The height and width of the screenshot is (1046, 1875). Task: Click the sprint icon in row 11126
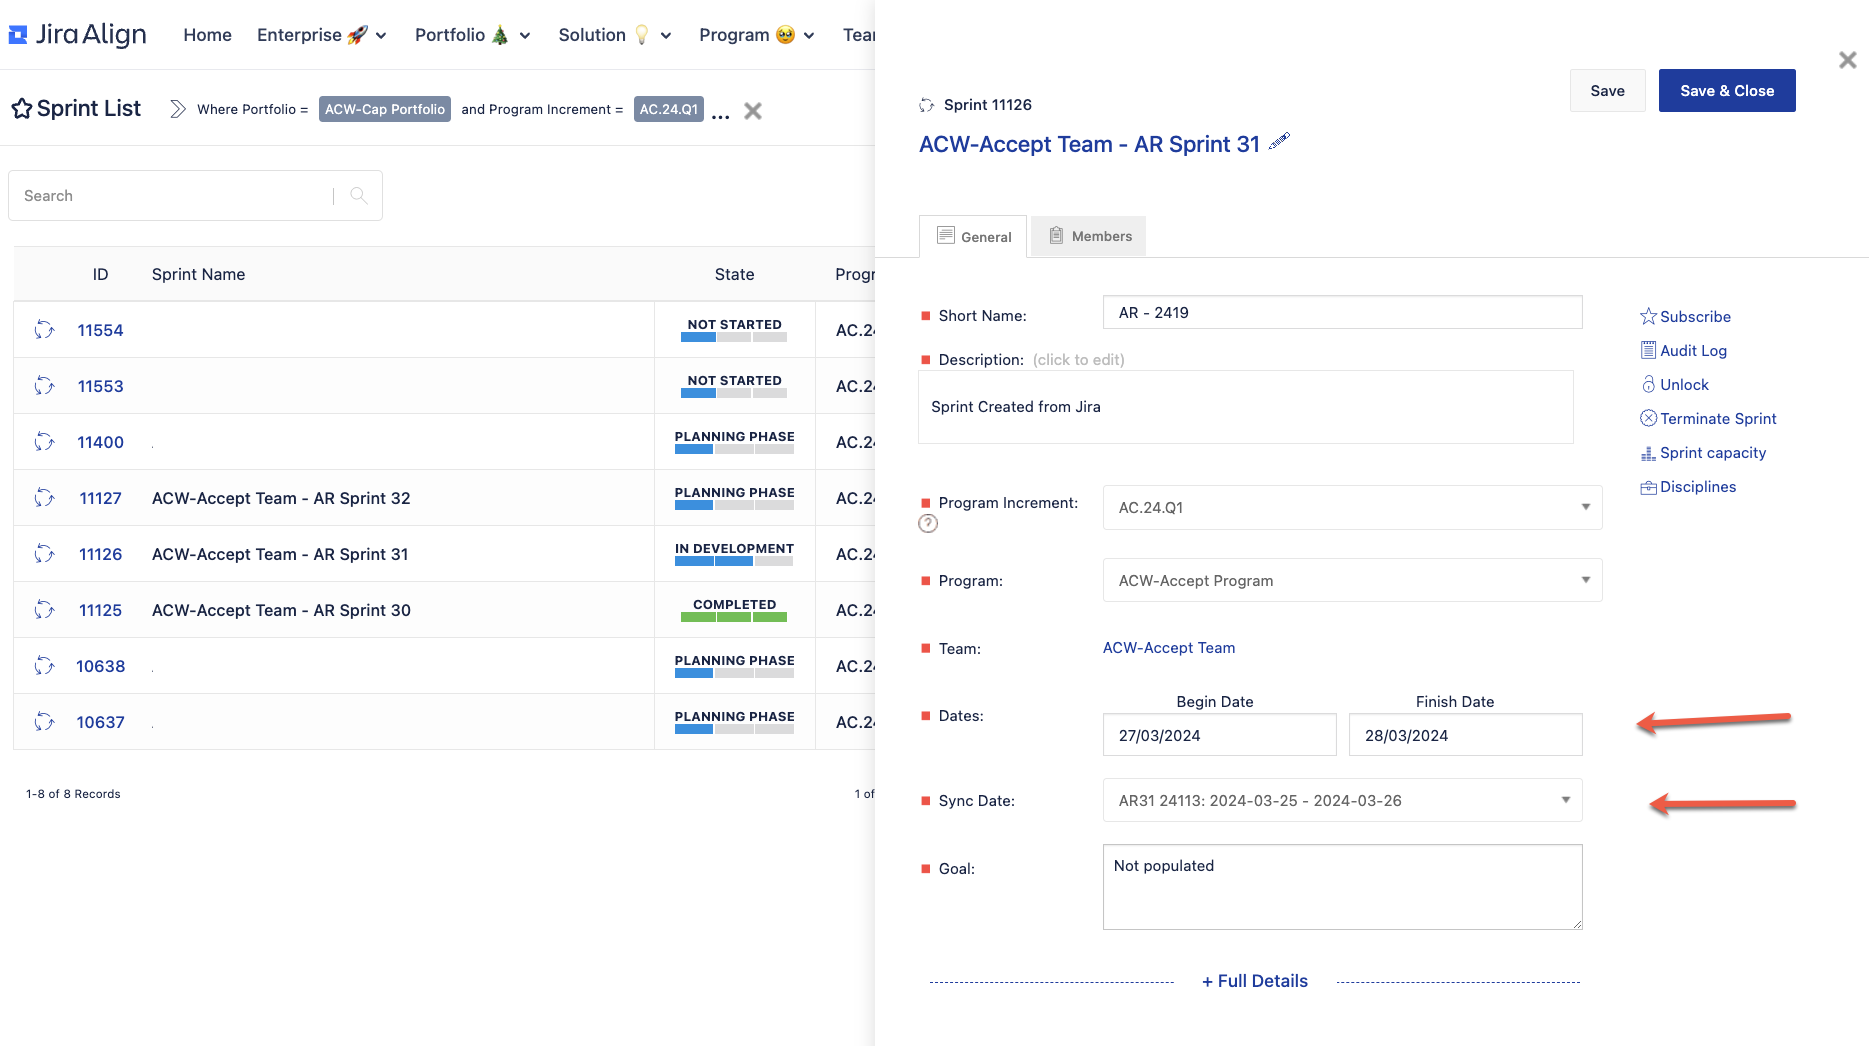(44, 554)
